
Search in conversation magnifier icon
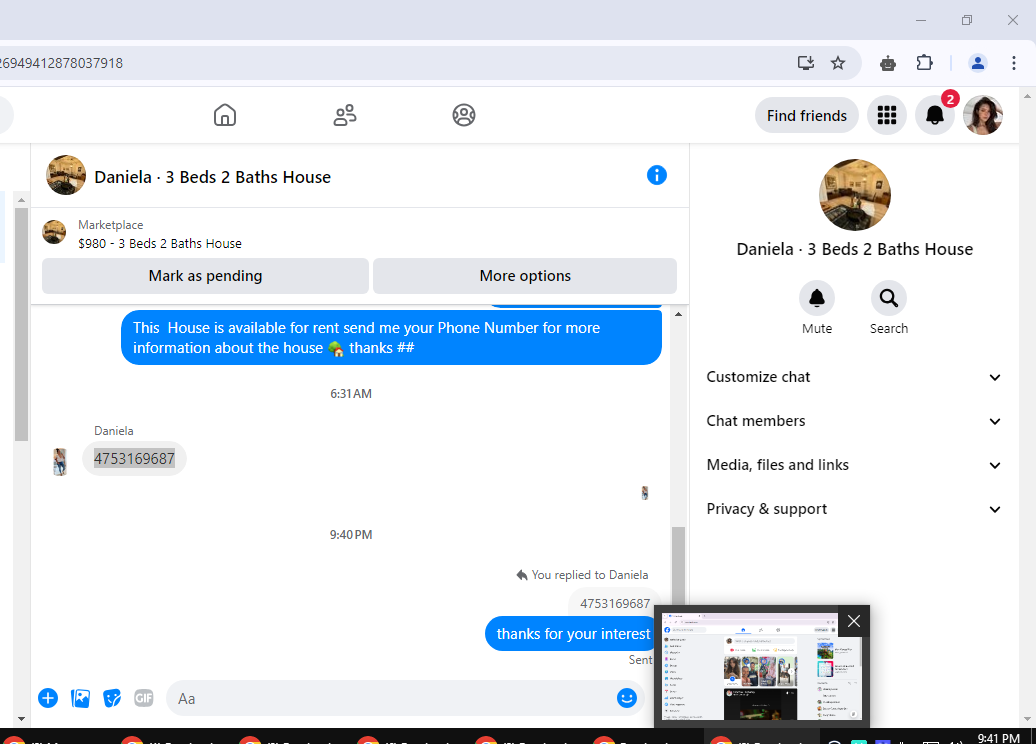pyautogui.click(x=889, y=298)
